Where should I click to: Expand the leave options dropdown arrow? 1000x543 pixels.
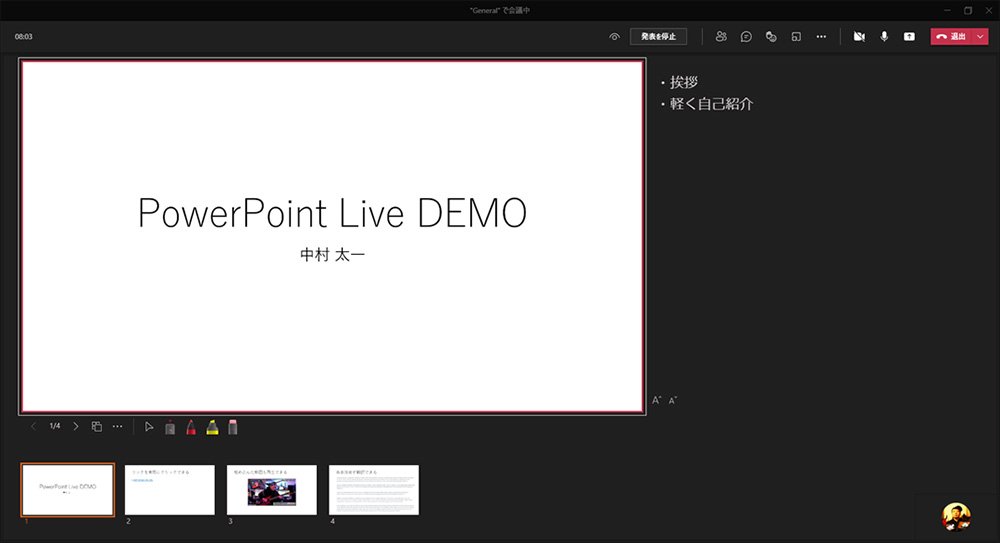click(980, 36)
